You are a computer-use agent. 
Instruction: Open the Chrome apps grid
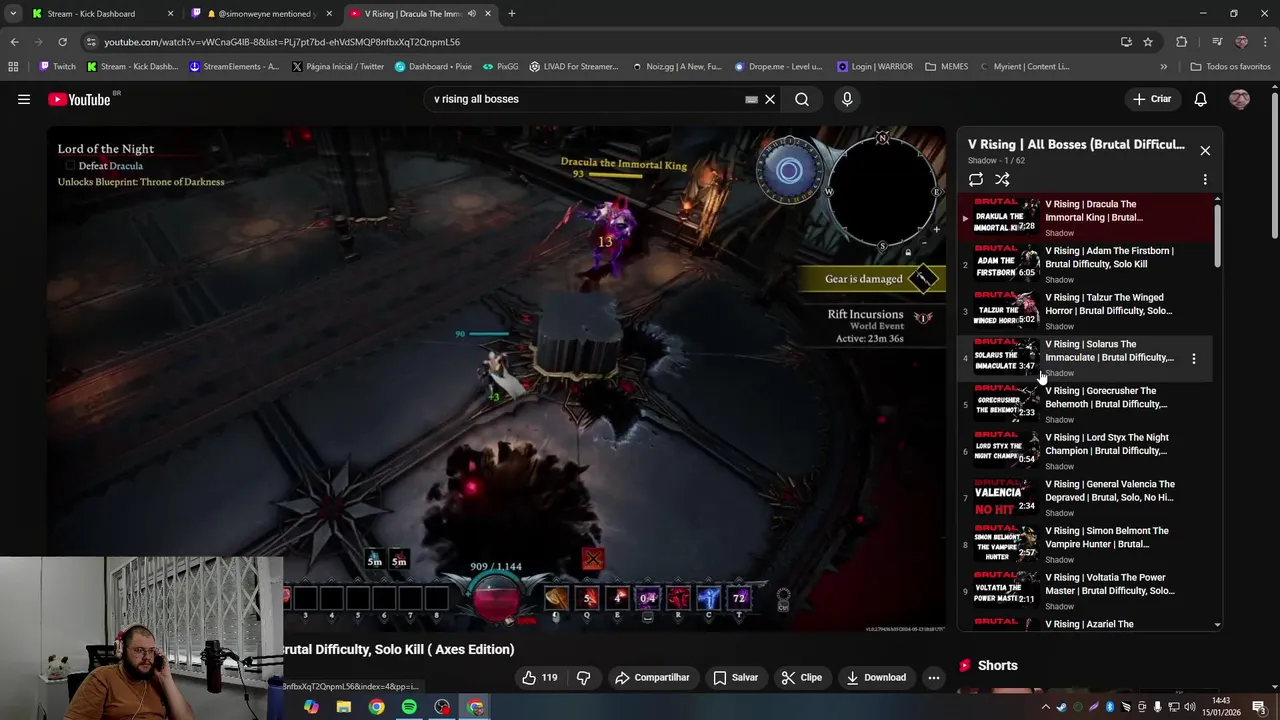coord(13,67)
